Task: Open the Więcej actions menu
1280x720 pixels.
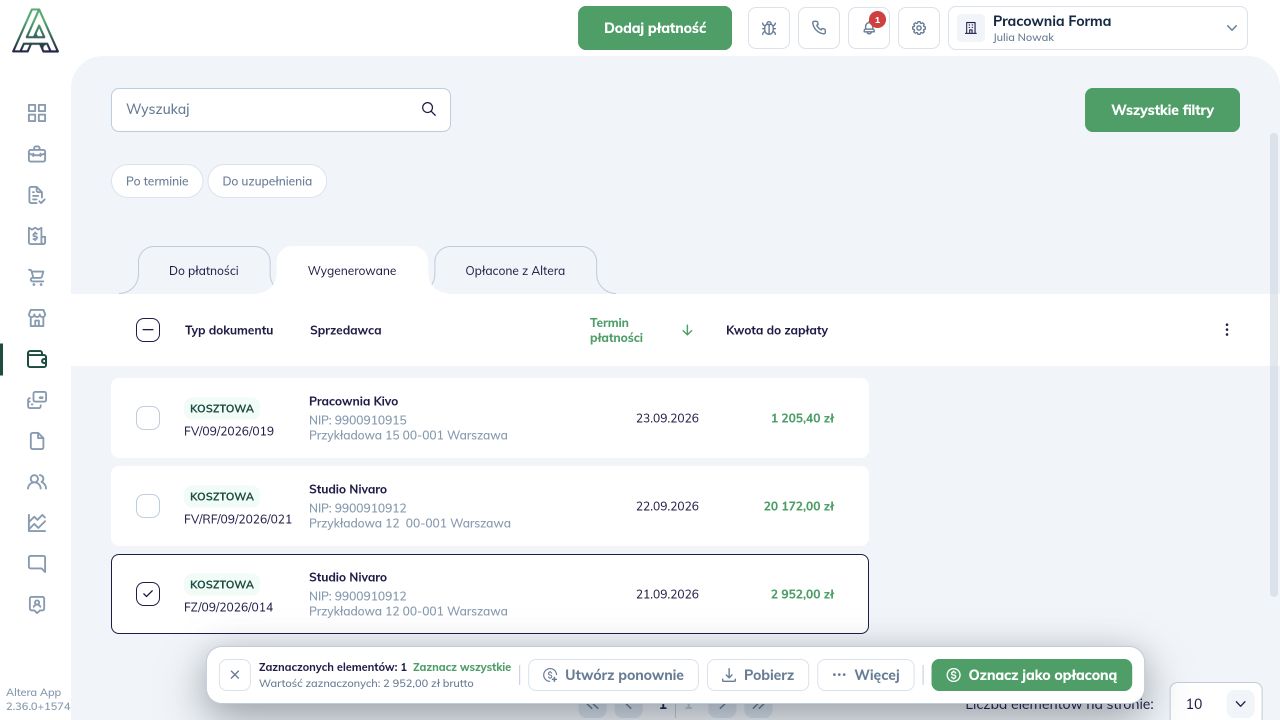Action: click(x=866, y=675)
